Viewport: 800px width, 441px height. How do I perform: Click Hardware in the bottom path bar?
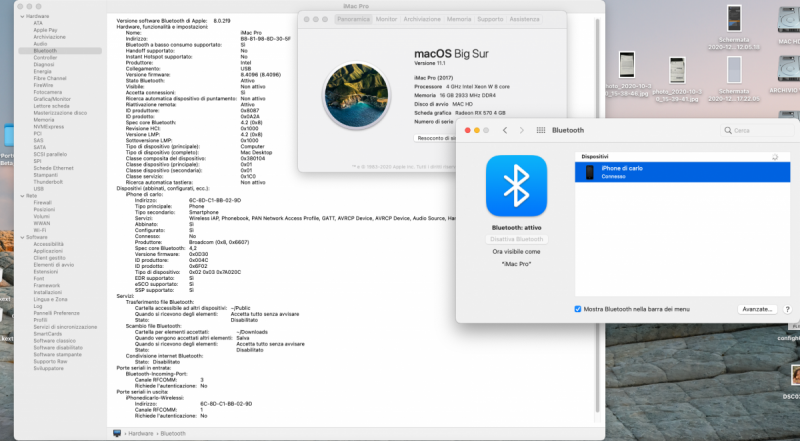point(141,433)
